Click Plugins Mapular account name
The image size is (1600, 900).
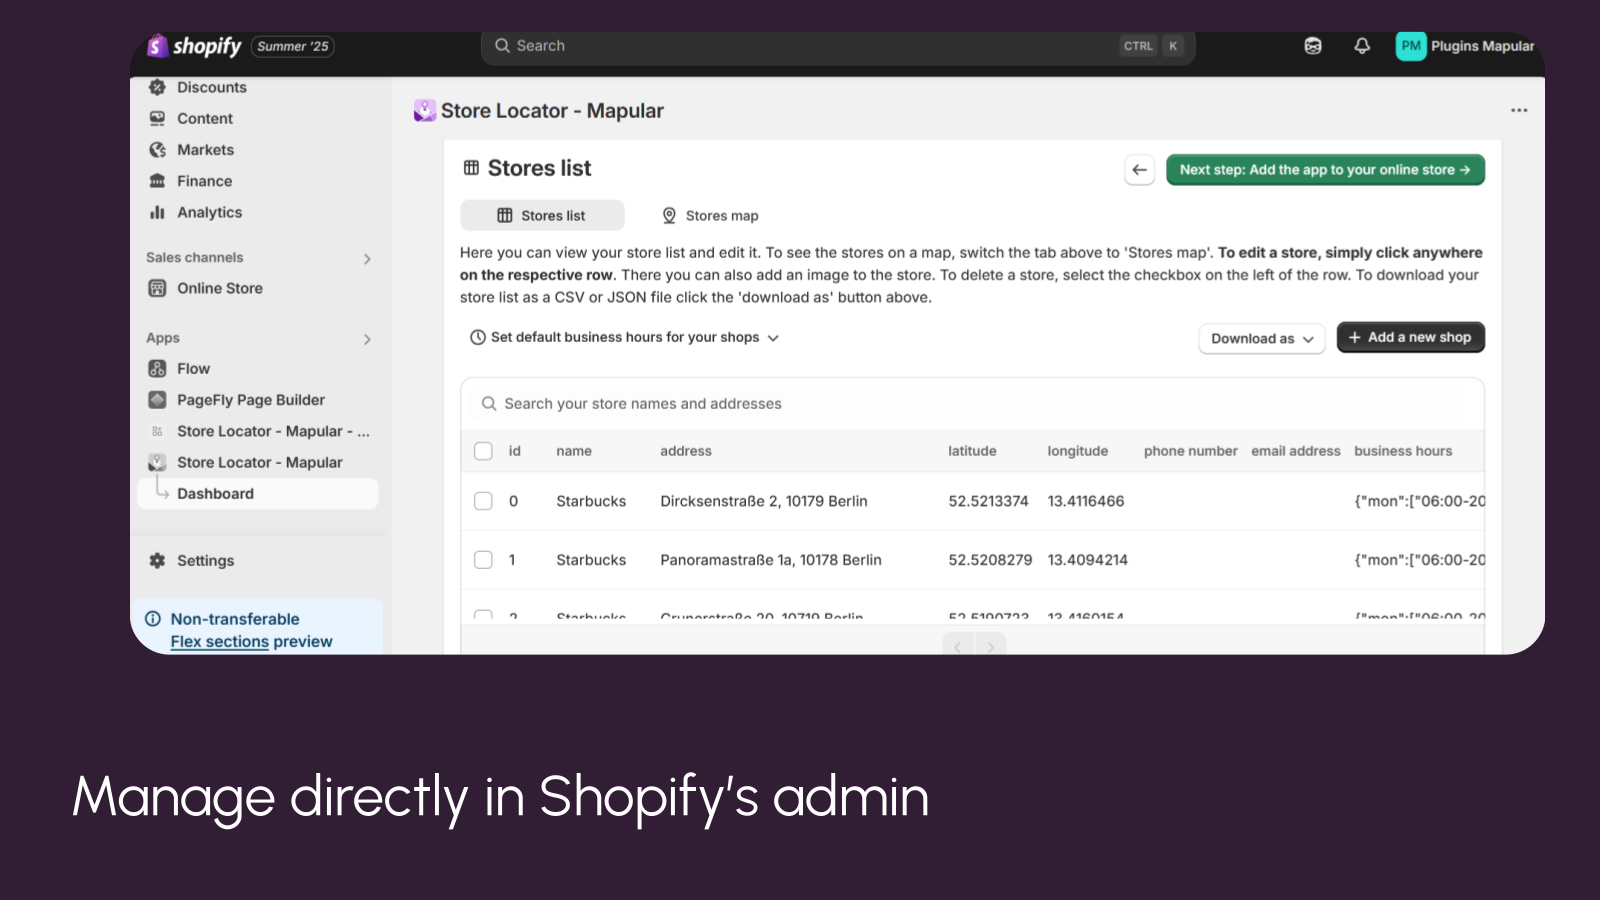coord(1482,46)
